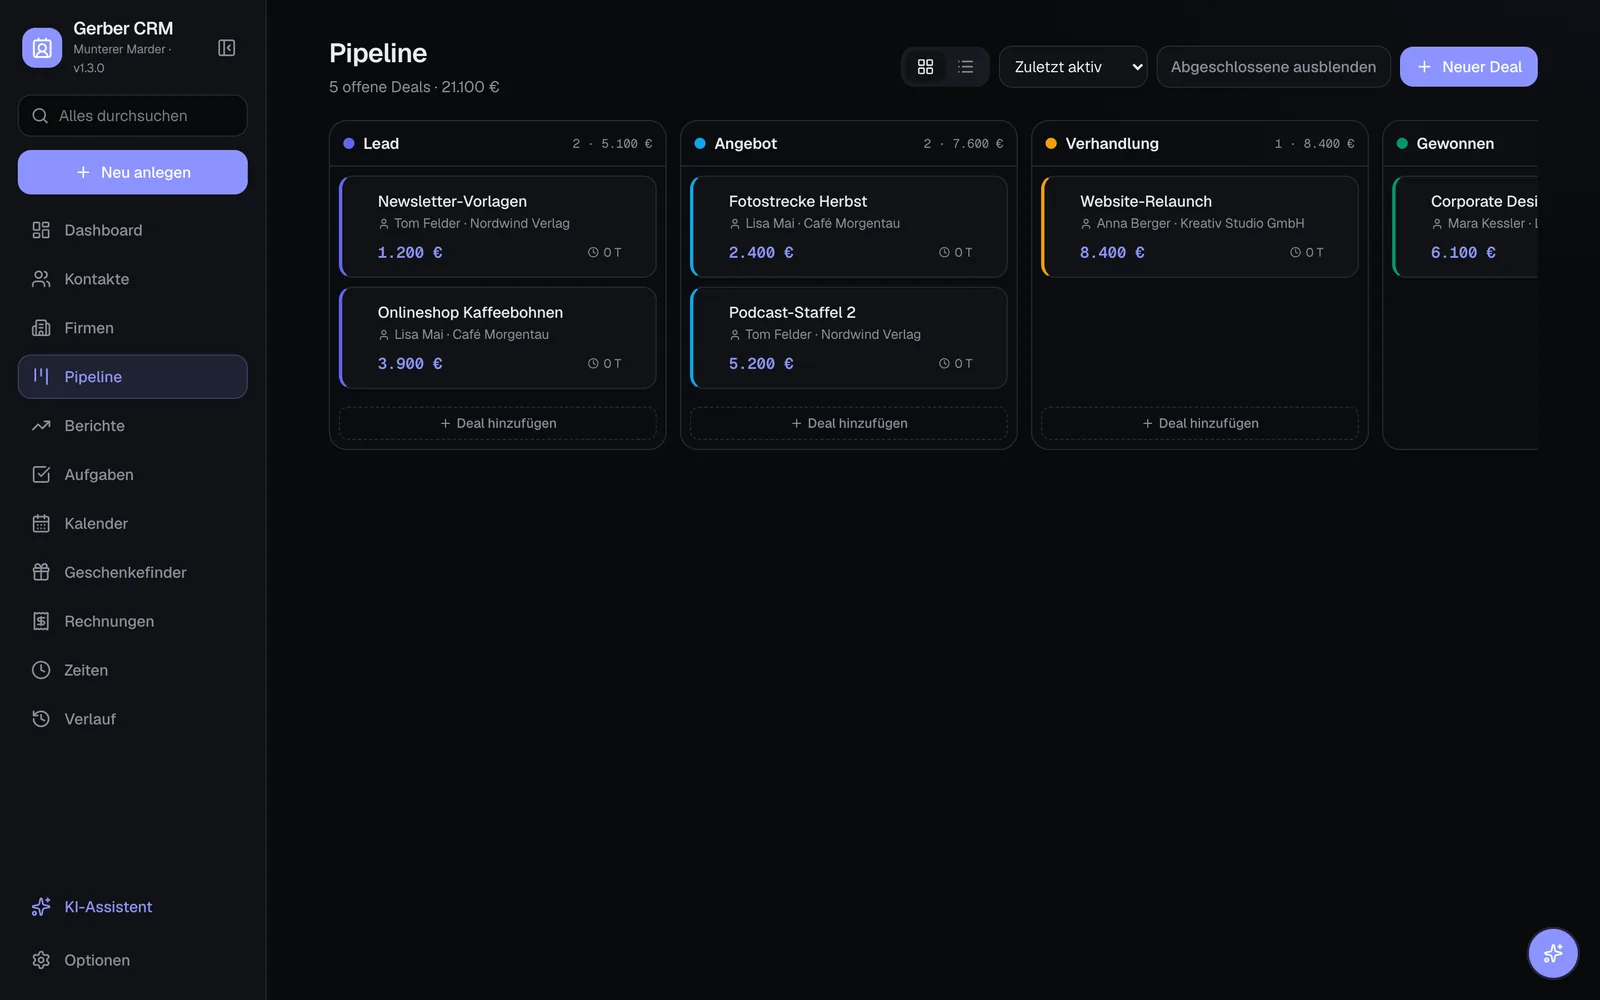Click the Angebot column header
Viewport: 1600px width, 1000px height.
coord(849,144)
